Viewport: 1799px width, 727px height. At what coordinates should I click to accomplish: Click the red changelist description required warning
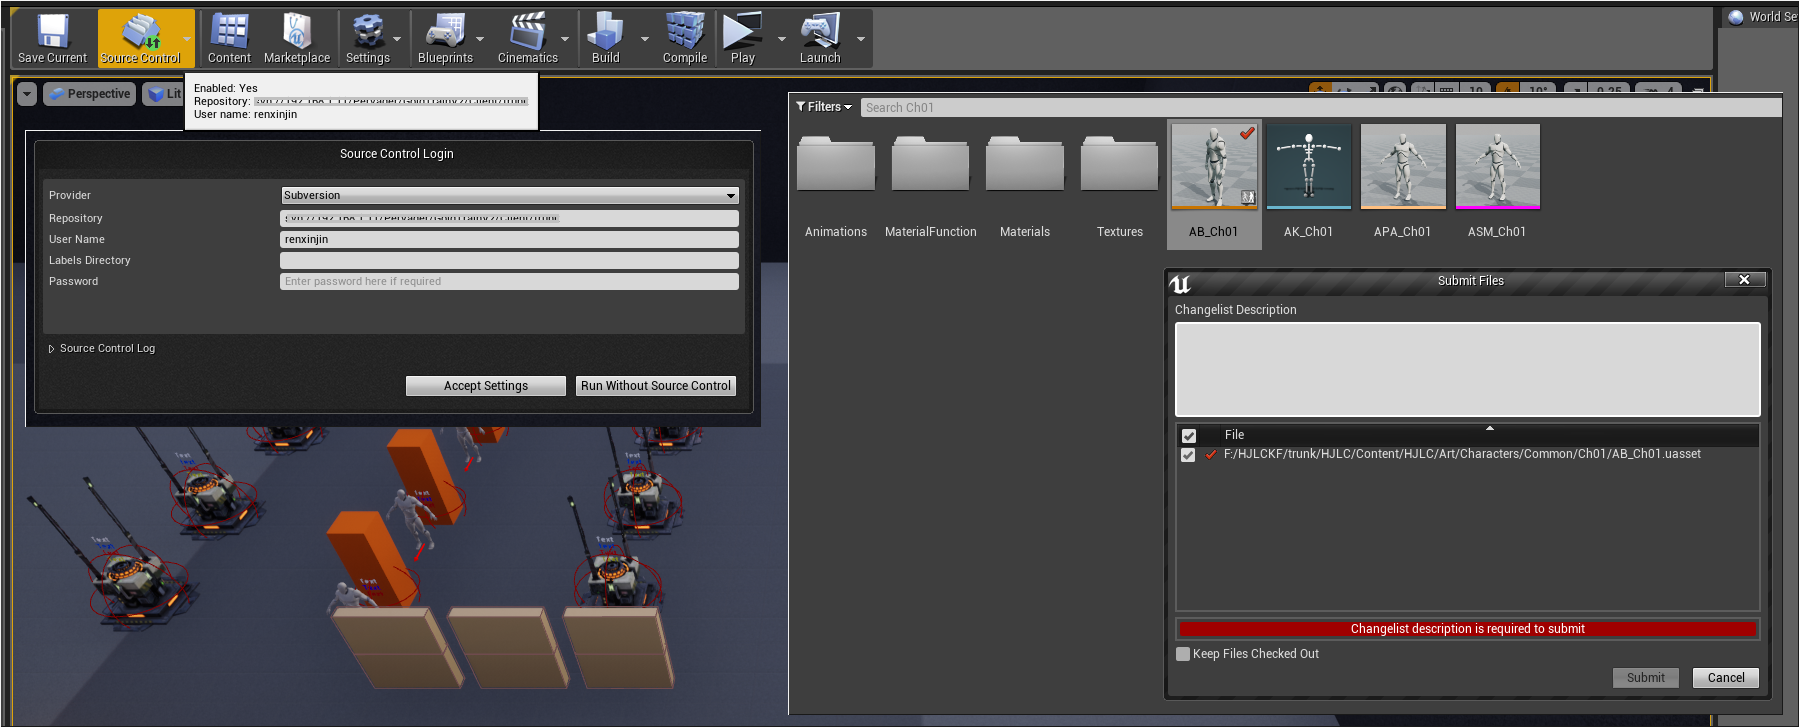1467,629
